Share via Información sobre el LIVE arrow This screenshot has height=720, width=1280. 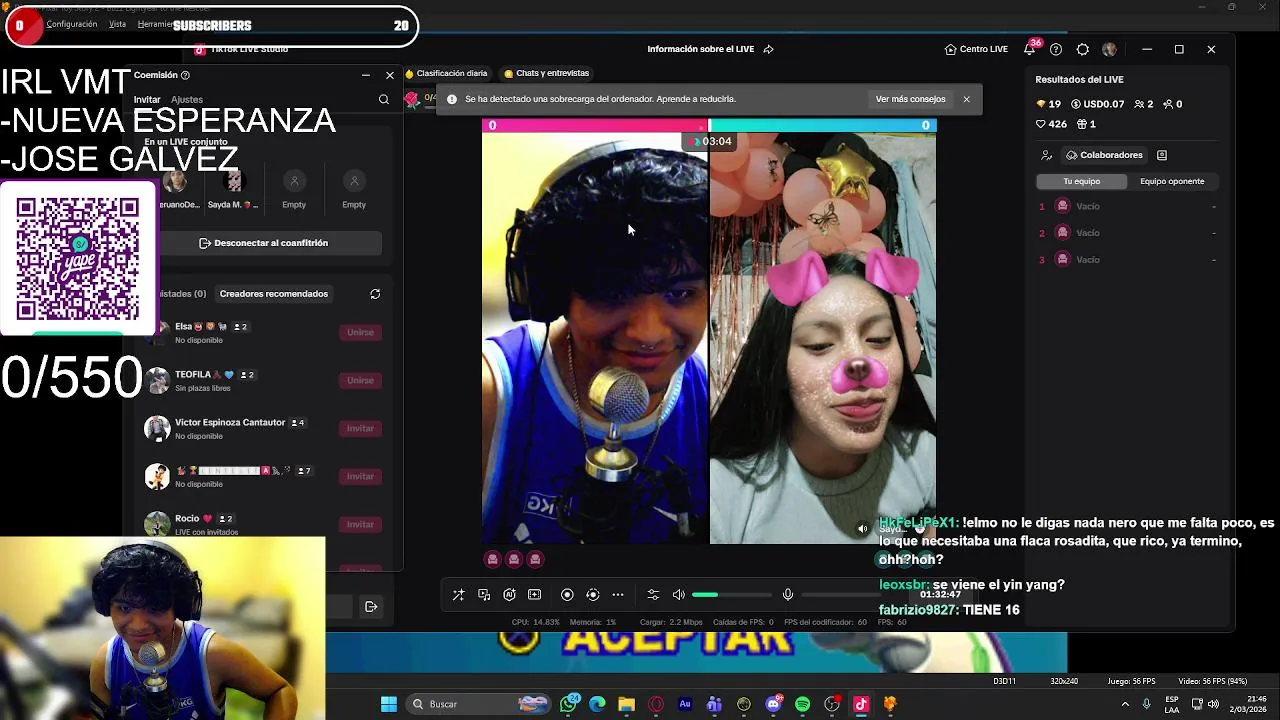point(768,49)
